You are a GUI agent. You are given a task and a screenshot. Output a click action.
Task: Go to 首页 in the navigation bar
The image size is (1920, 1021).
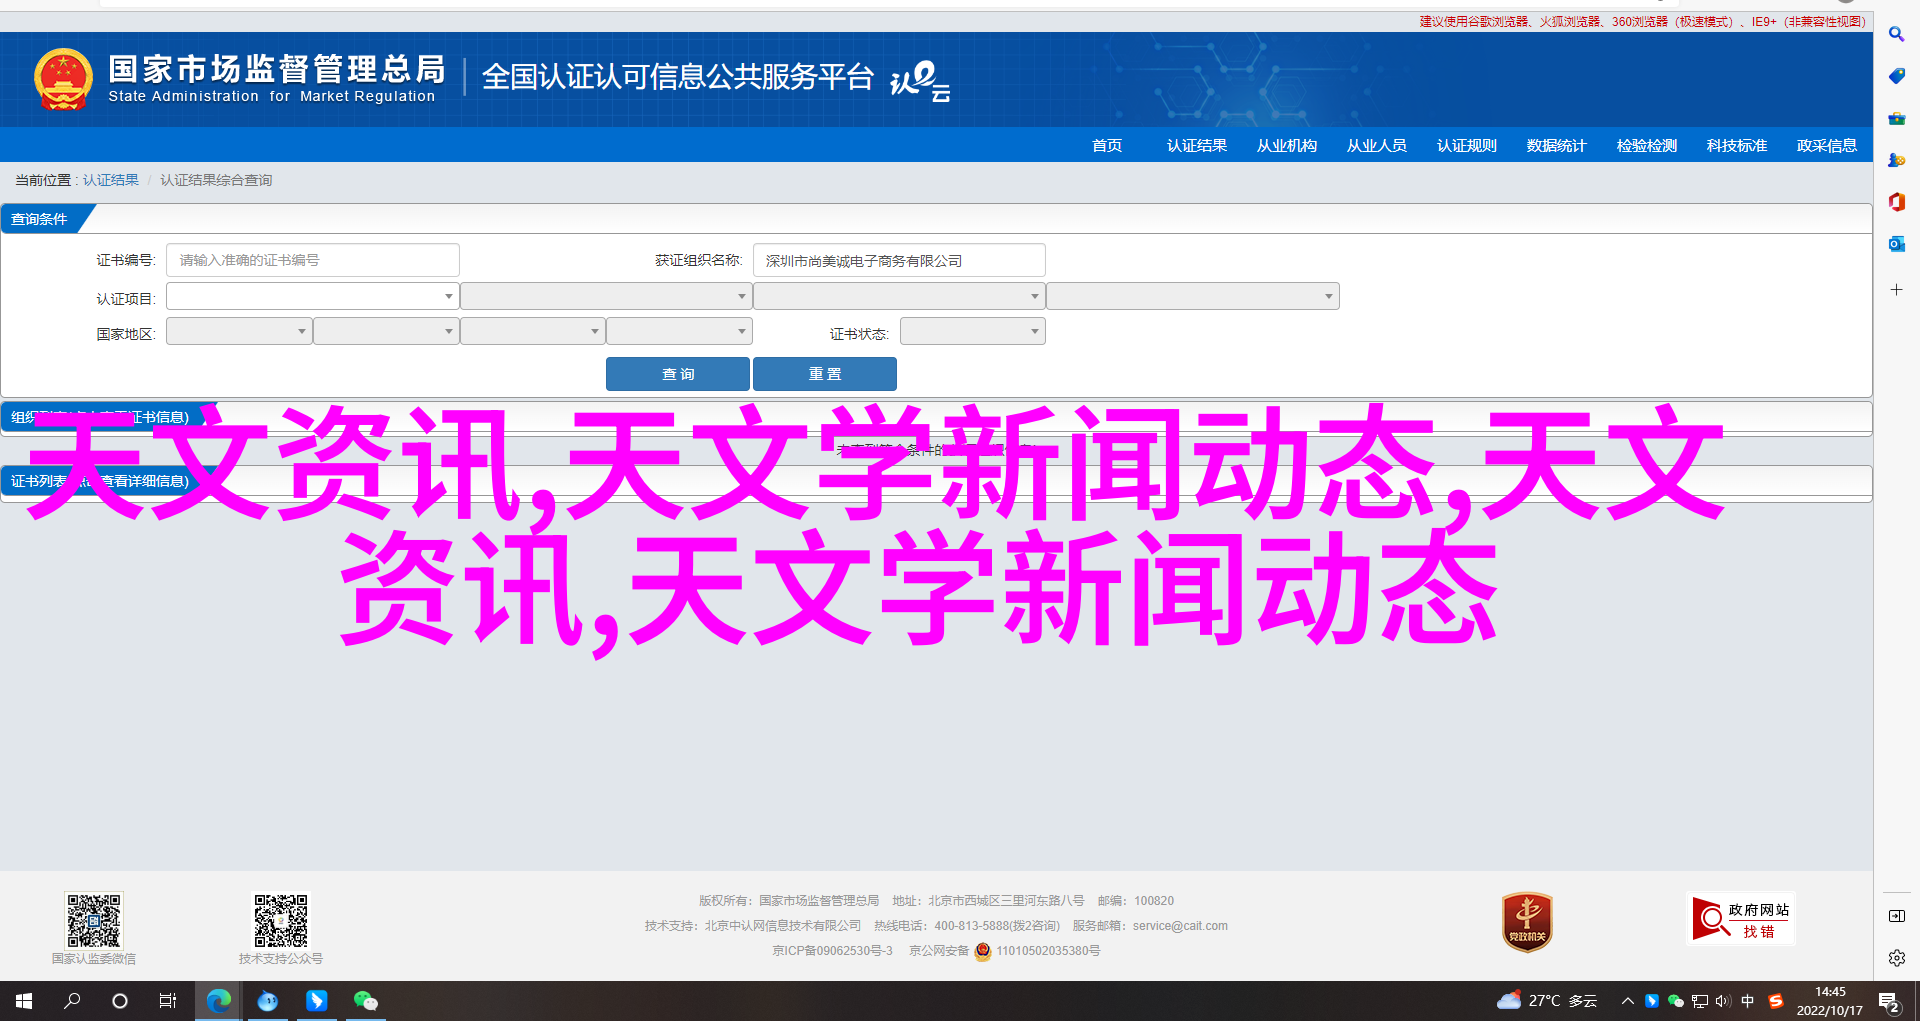[x=1107, y=146]
